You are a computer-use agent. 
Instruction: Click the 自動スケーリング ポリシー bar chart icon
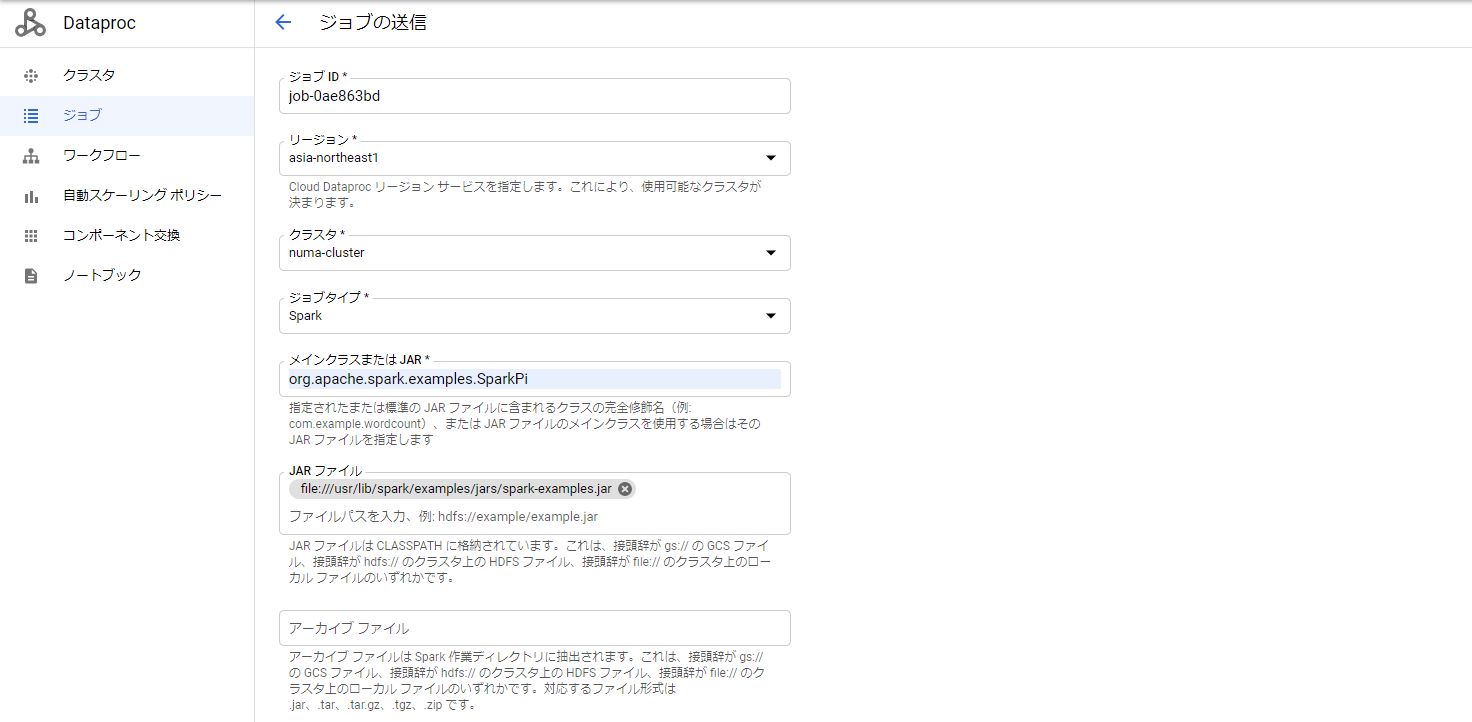[x=31, y=196]
